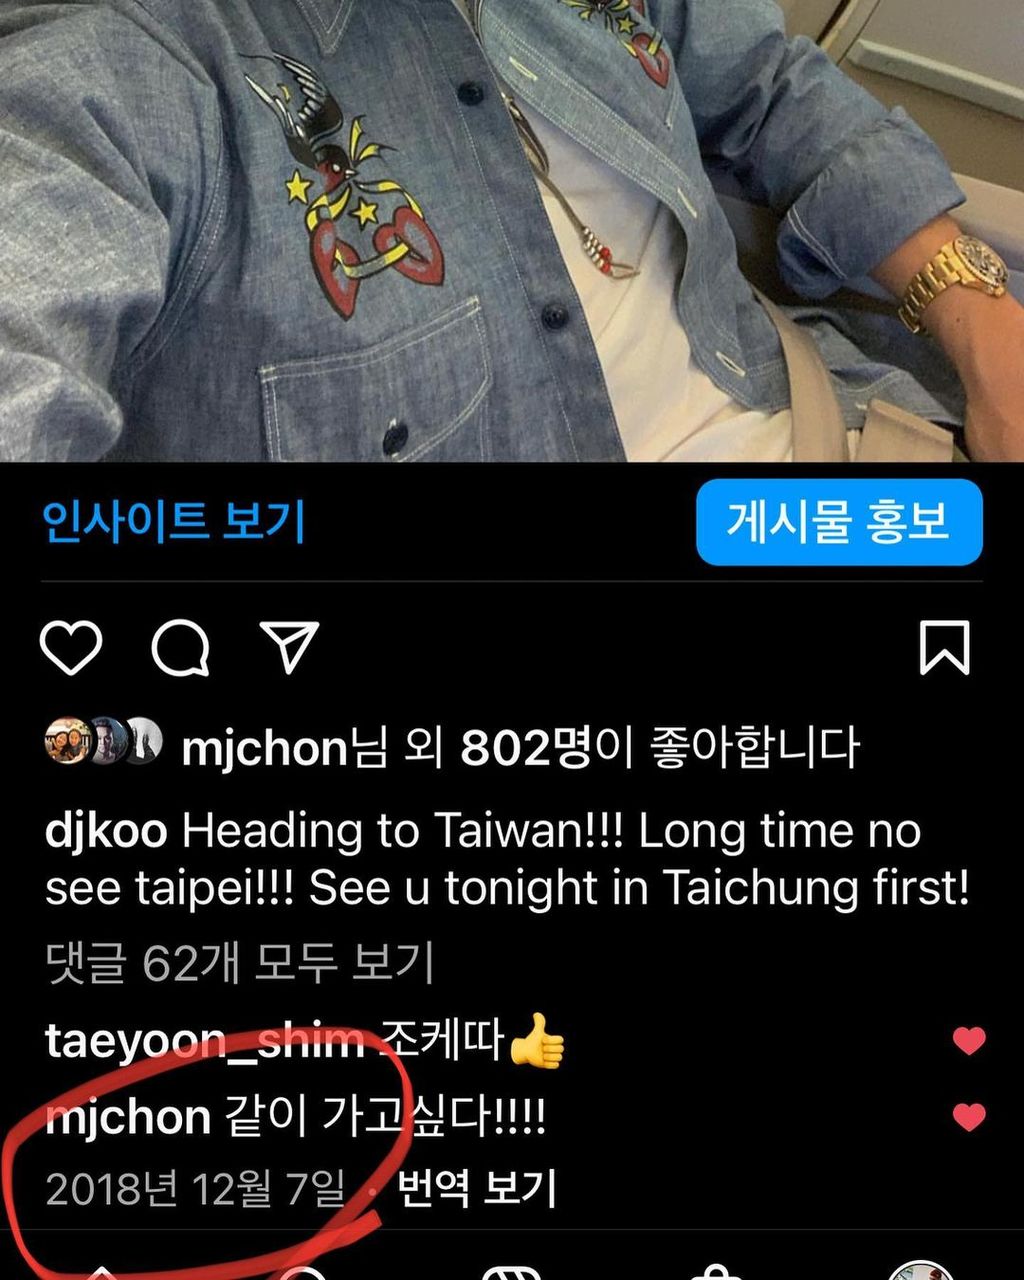
Task: Open mjchon's profile from the comment
Action: [128, 1117]
